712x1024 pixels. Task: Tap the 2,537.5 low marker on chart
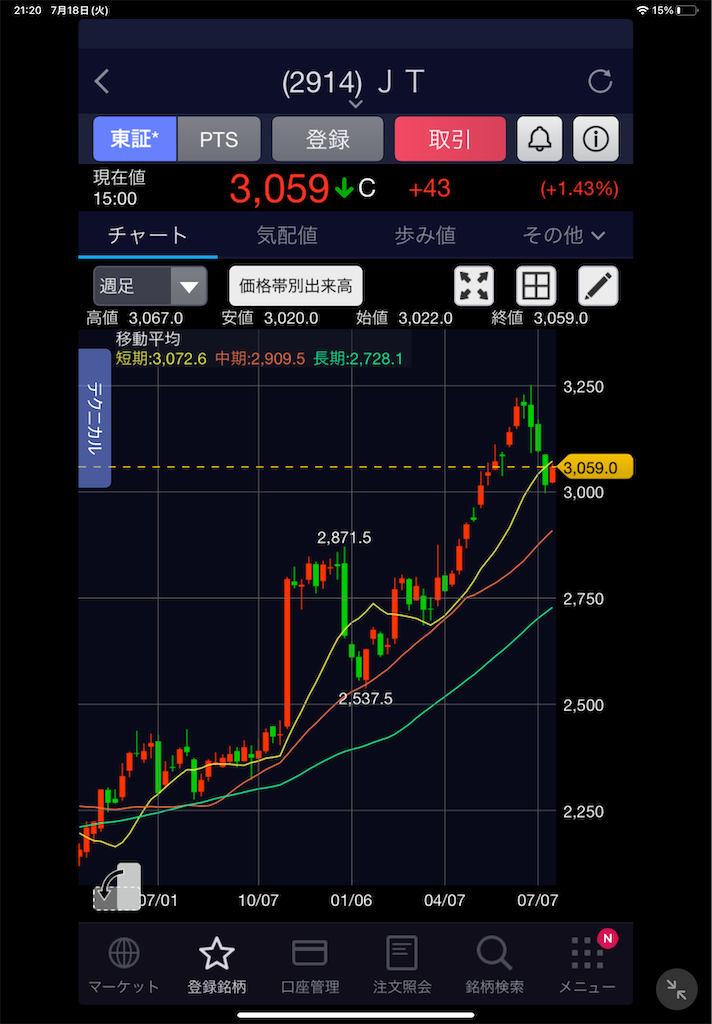366,699
